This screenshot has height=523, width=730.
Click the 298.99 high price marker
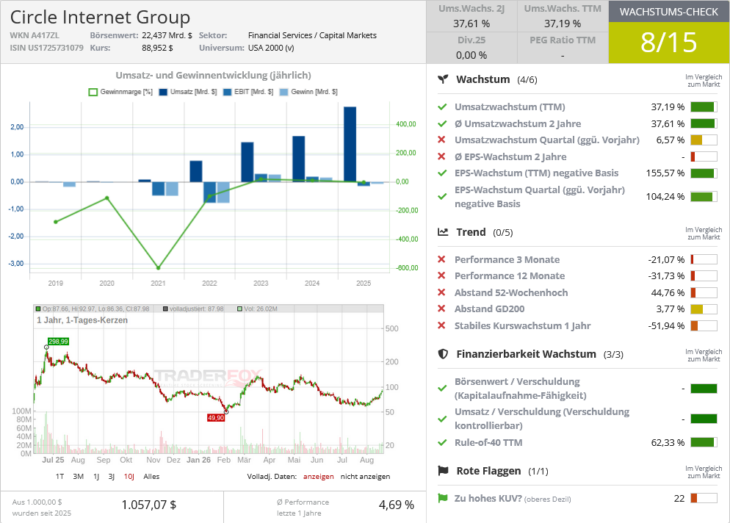(x=58, y=341)
